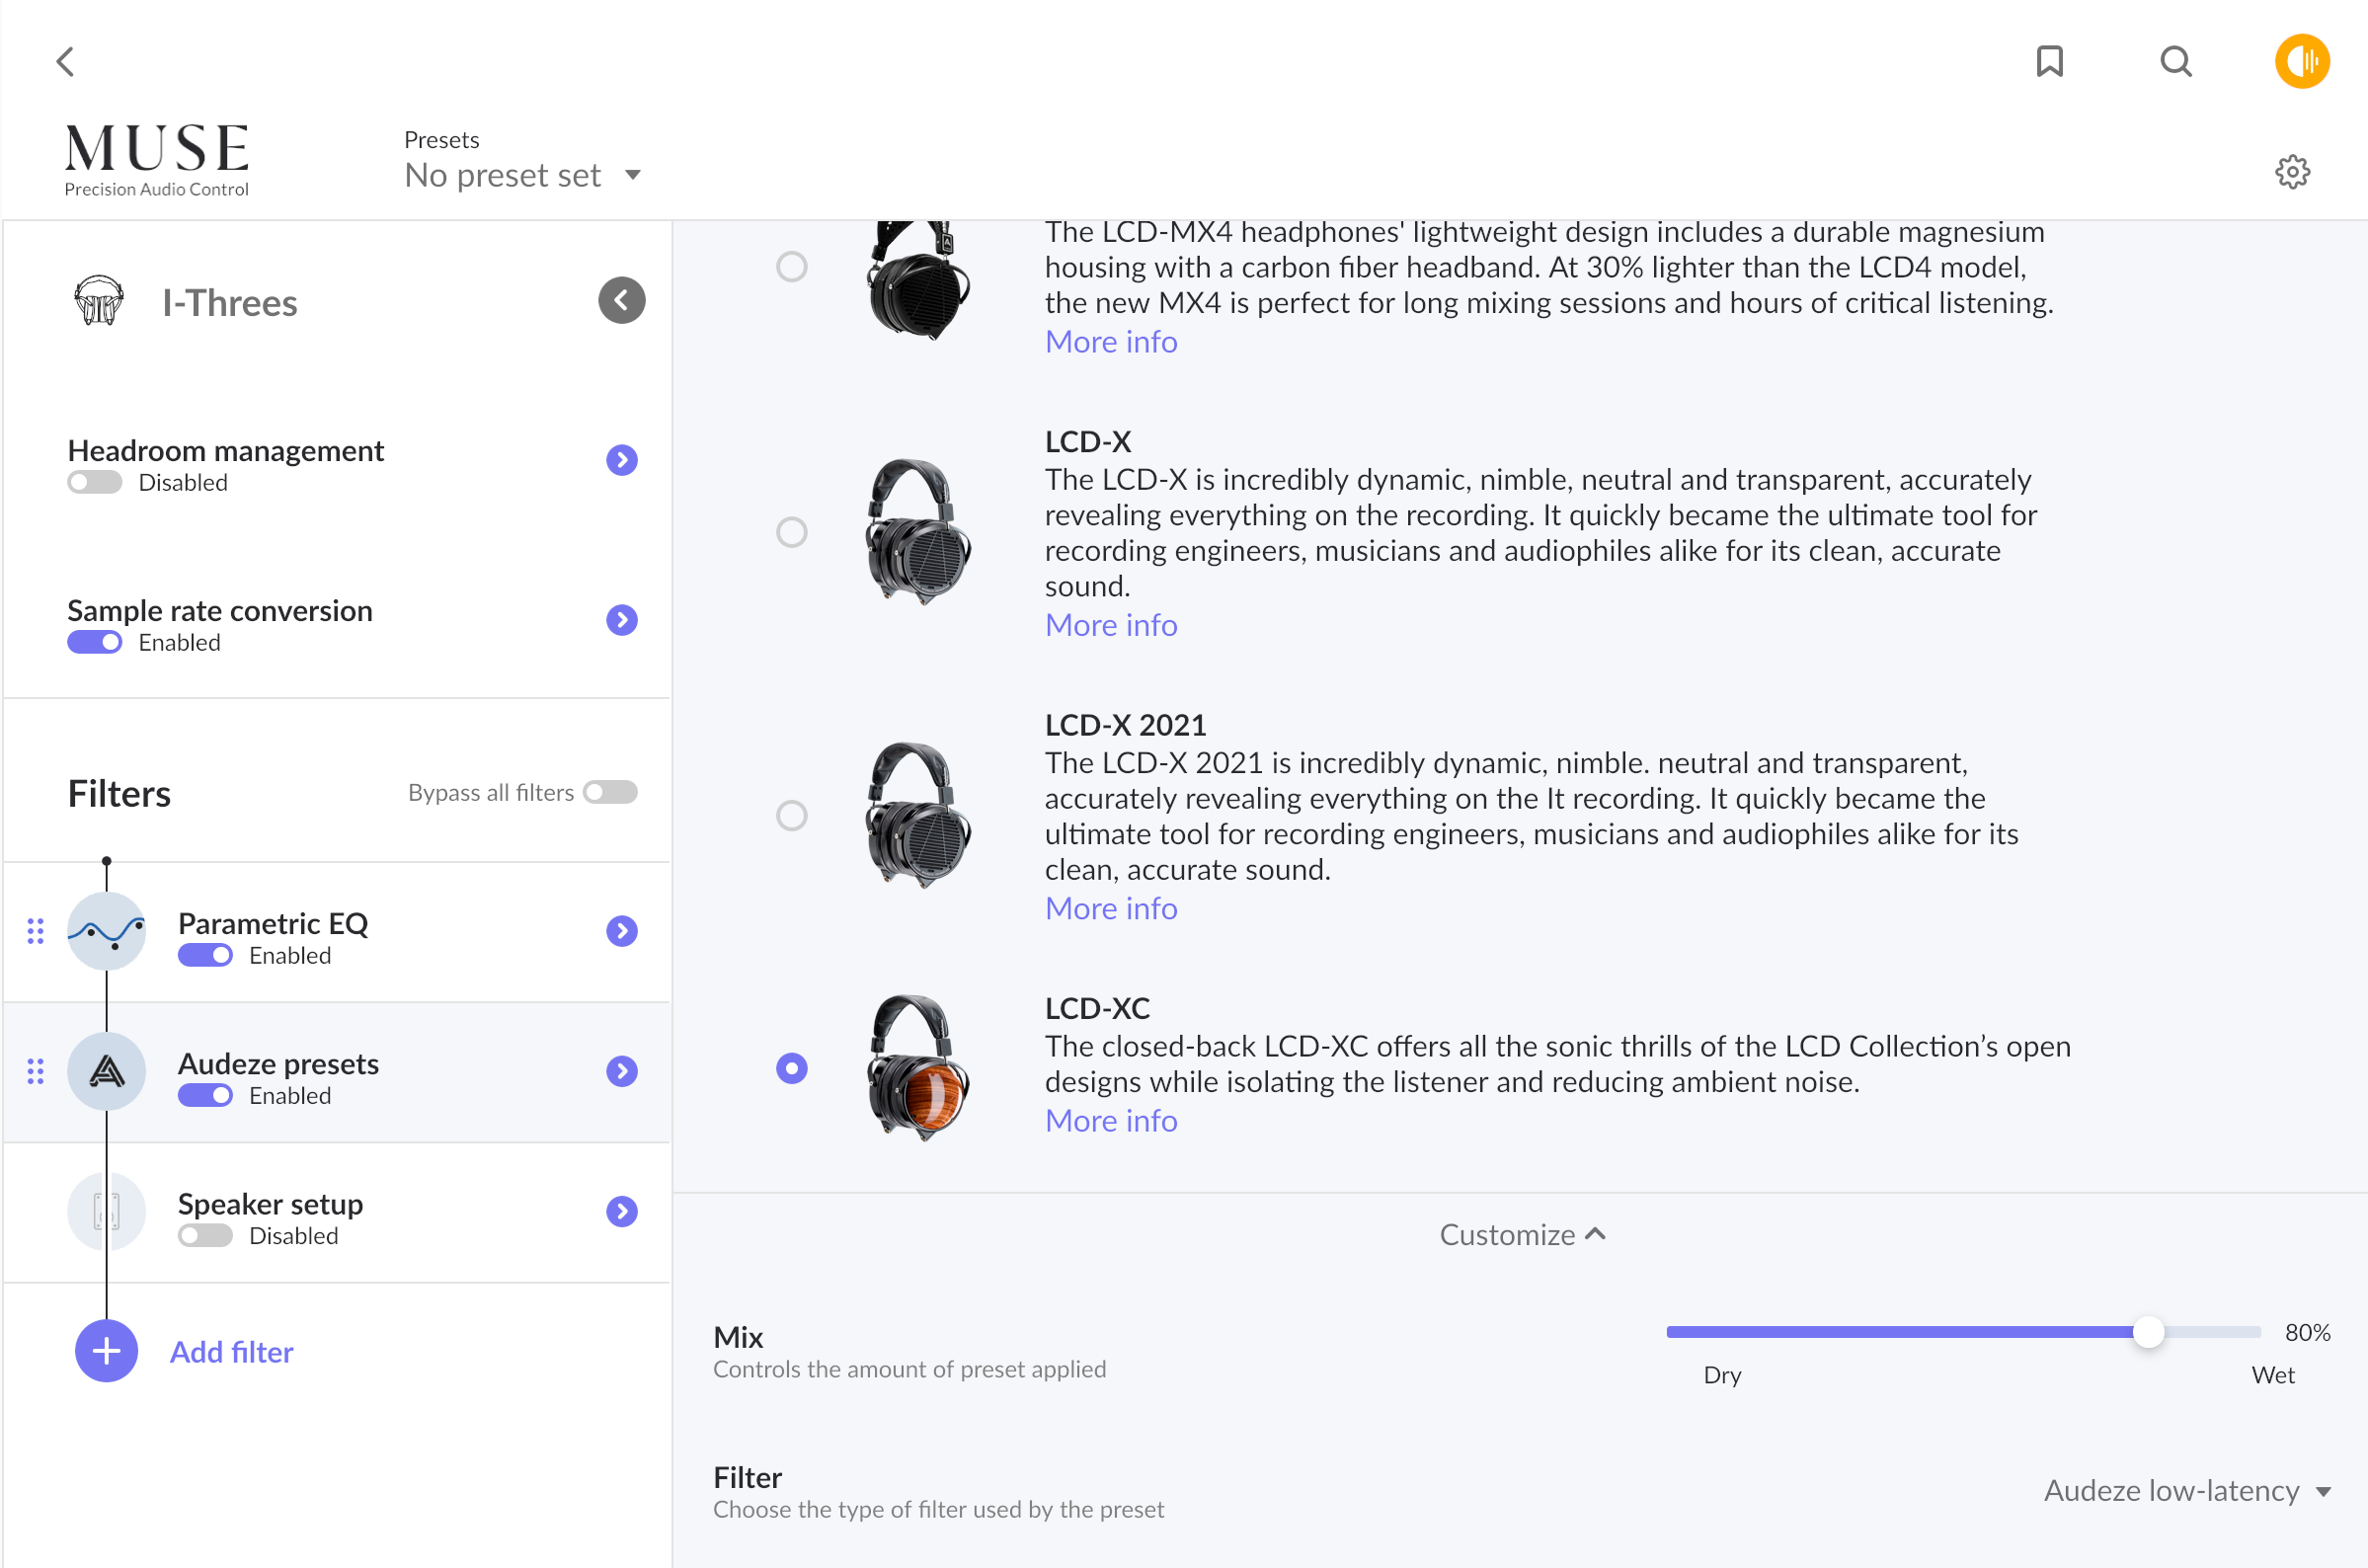Select the Sample rate conversion row title
This screenshot has width=2368, height=1568.
pos(219,611)
